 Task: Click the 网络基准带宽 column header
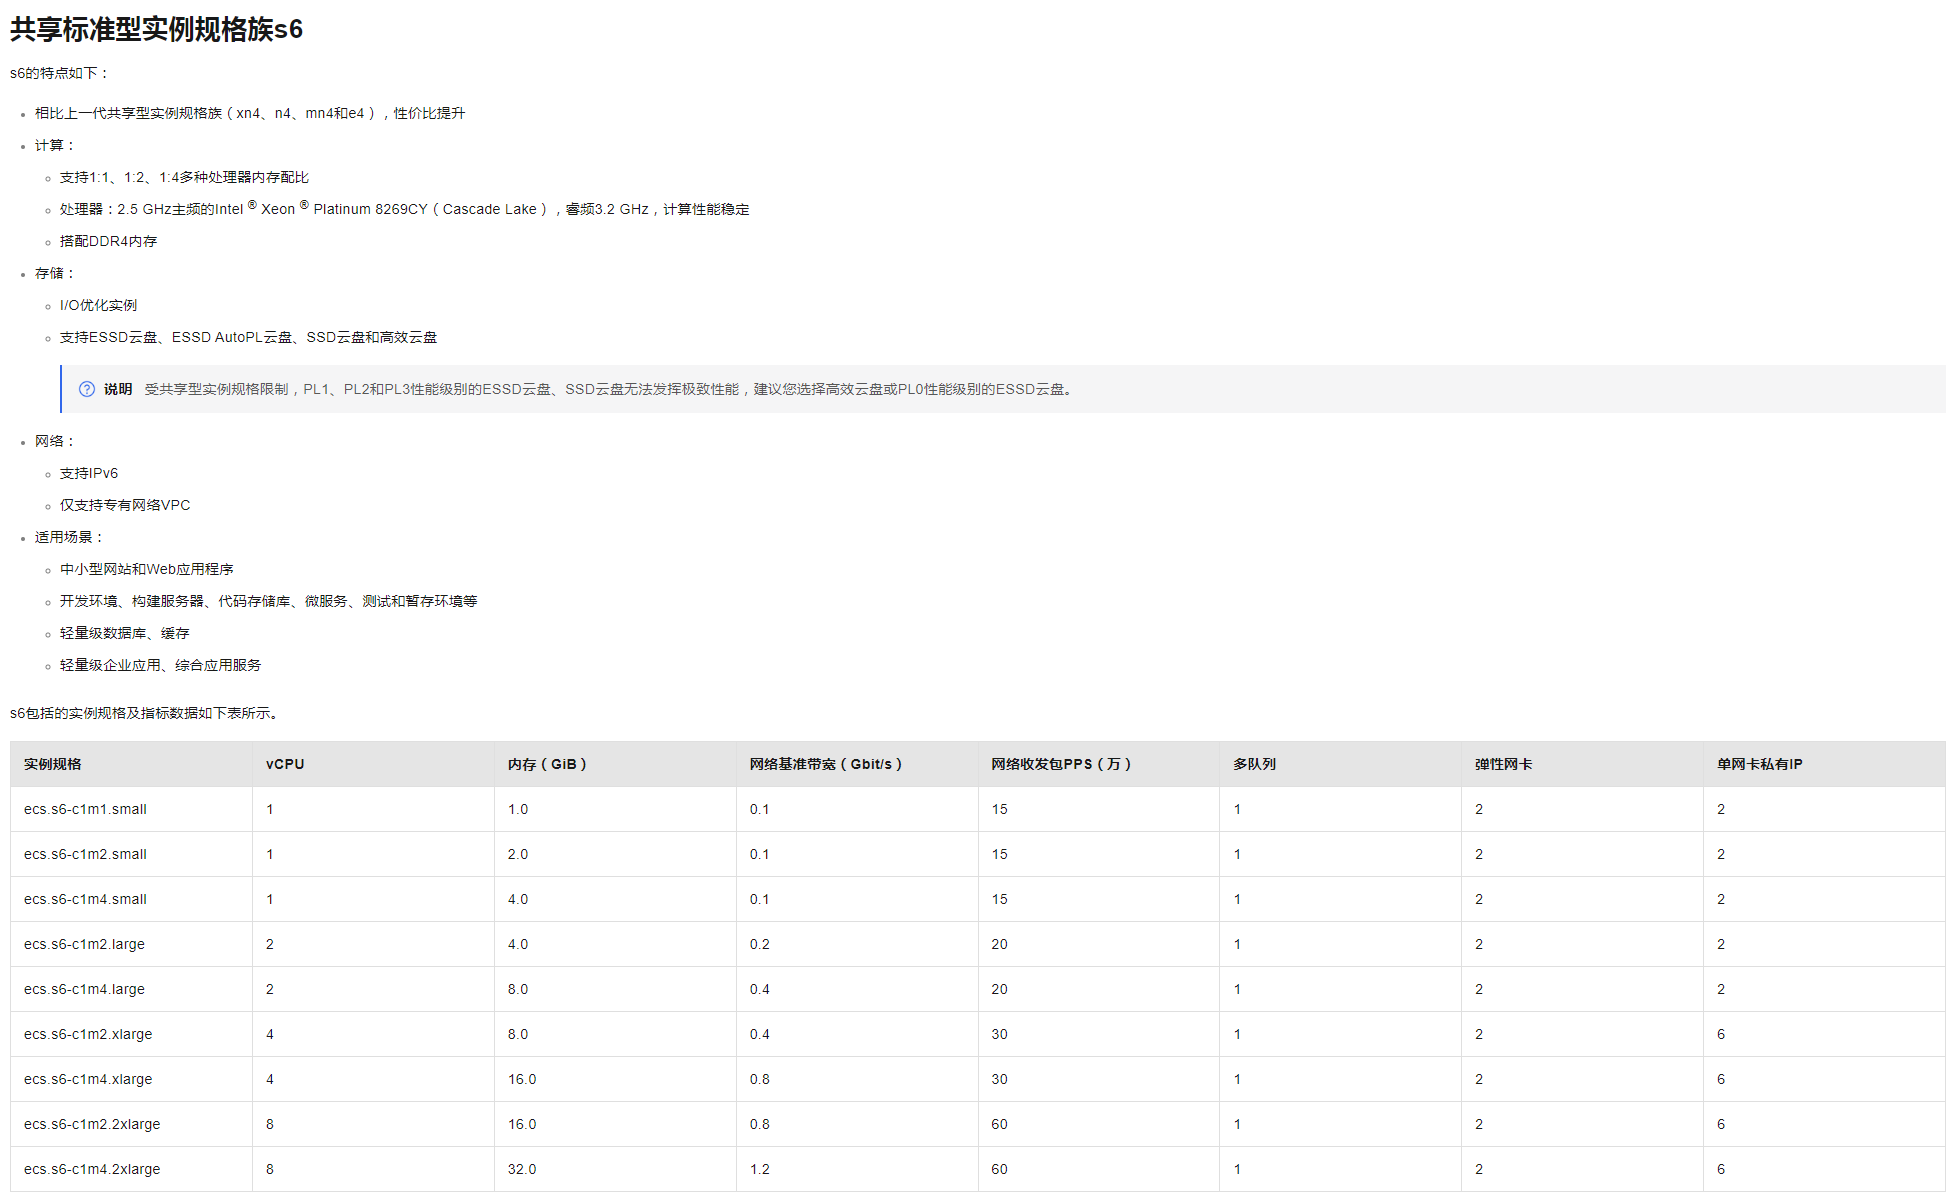(x=826, y=764)
